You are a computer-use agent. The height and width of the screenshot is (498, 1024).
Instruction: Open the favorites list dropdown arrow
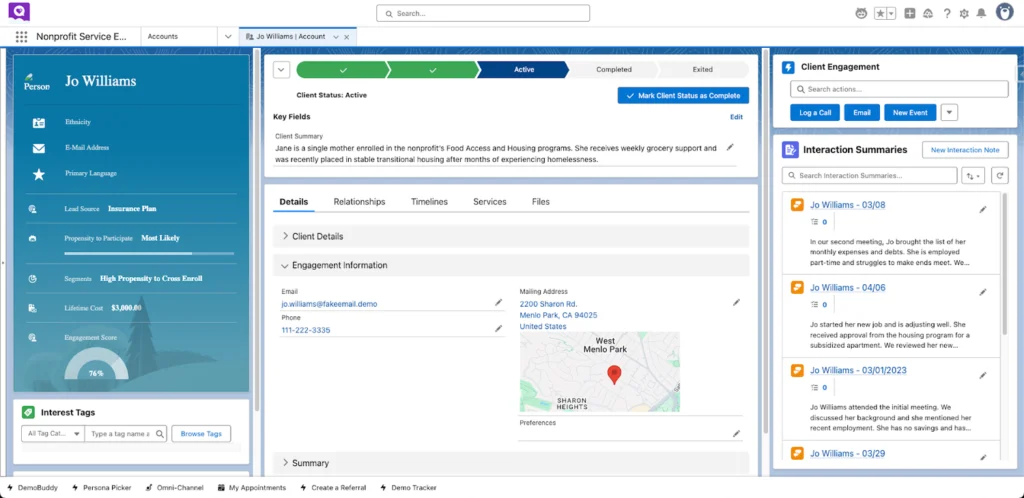[890, 13]
